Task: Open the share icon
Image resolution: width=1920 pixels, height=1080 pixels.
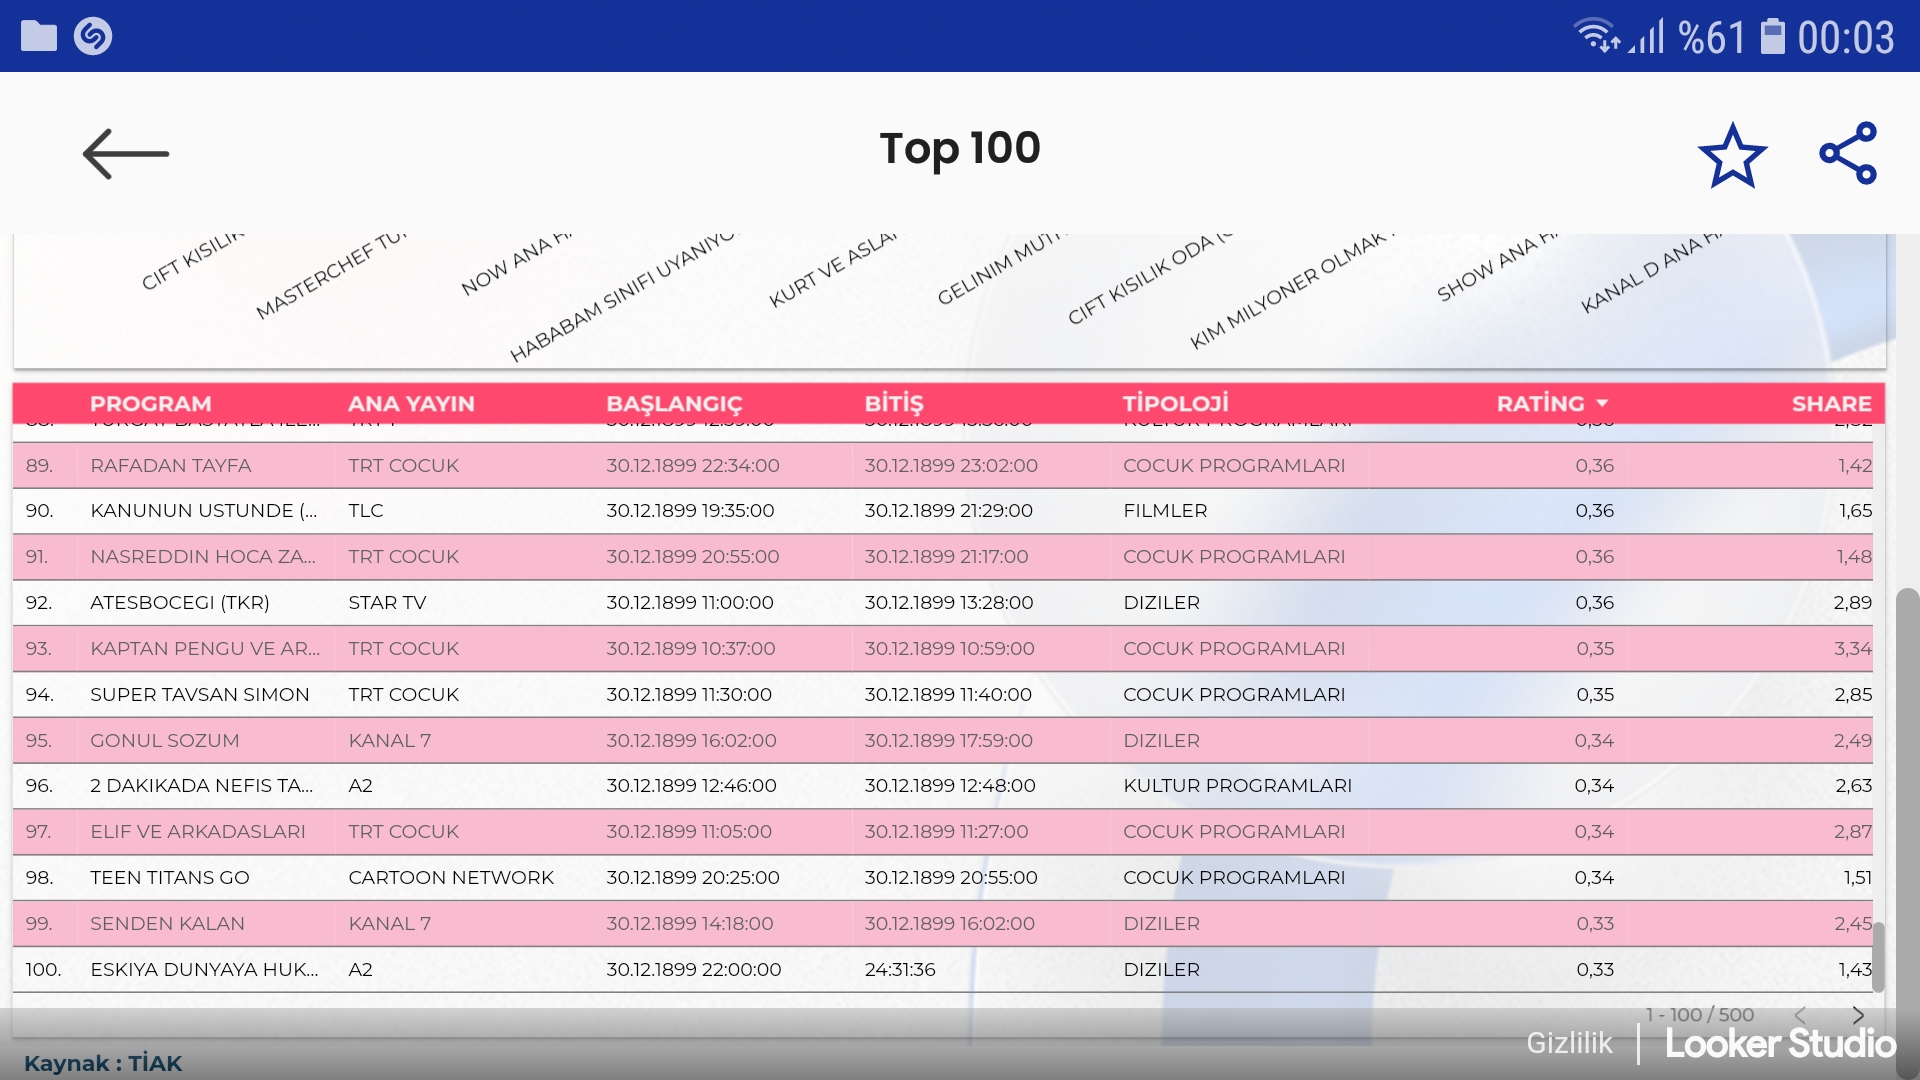Action: pos(1848,154)
